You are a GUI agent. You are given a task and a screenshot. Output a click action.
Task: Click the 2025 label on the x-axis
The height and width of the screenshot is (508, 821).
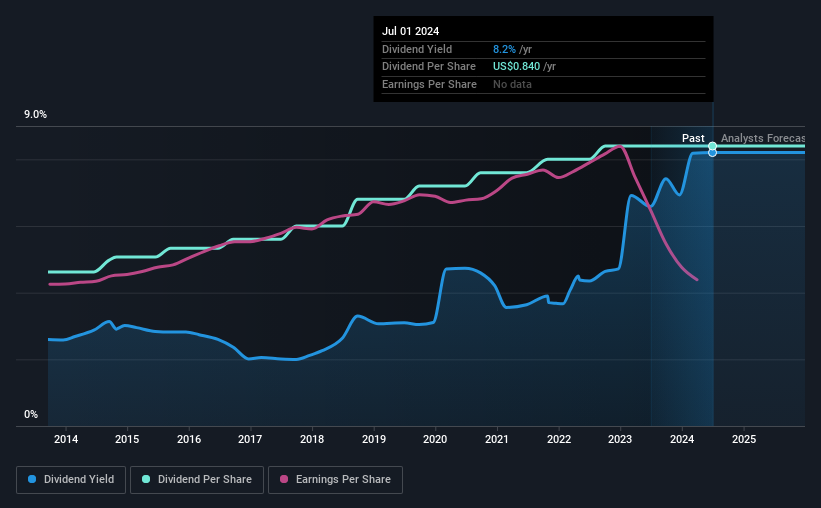tap(744, 439)
